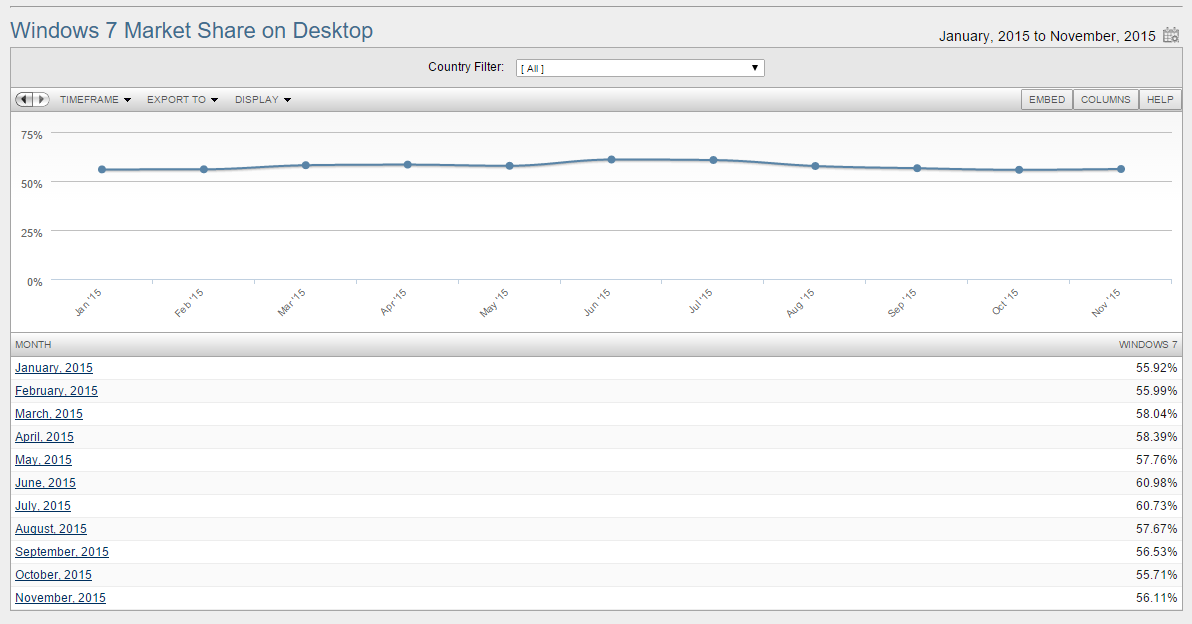The width and height of the screenshot is (1192, 624).
Task: Open the date range calendar settings icon
Action: [x=1171, y=36]
